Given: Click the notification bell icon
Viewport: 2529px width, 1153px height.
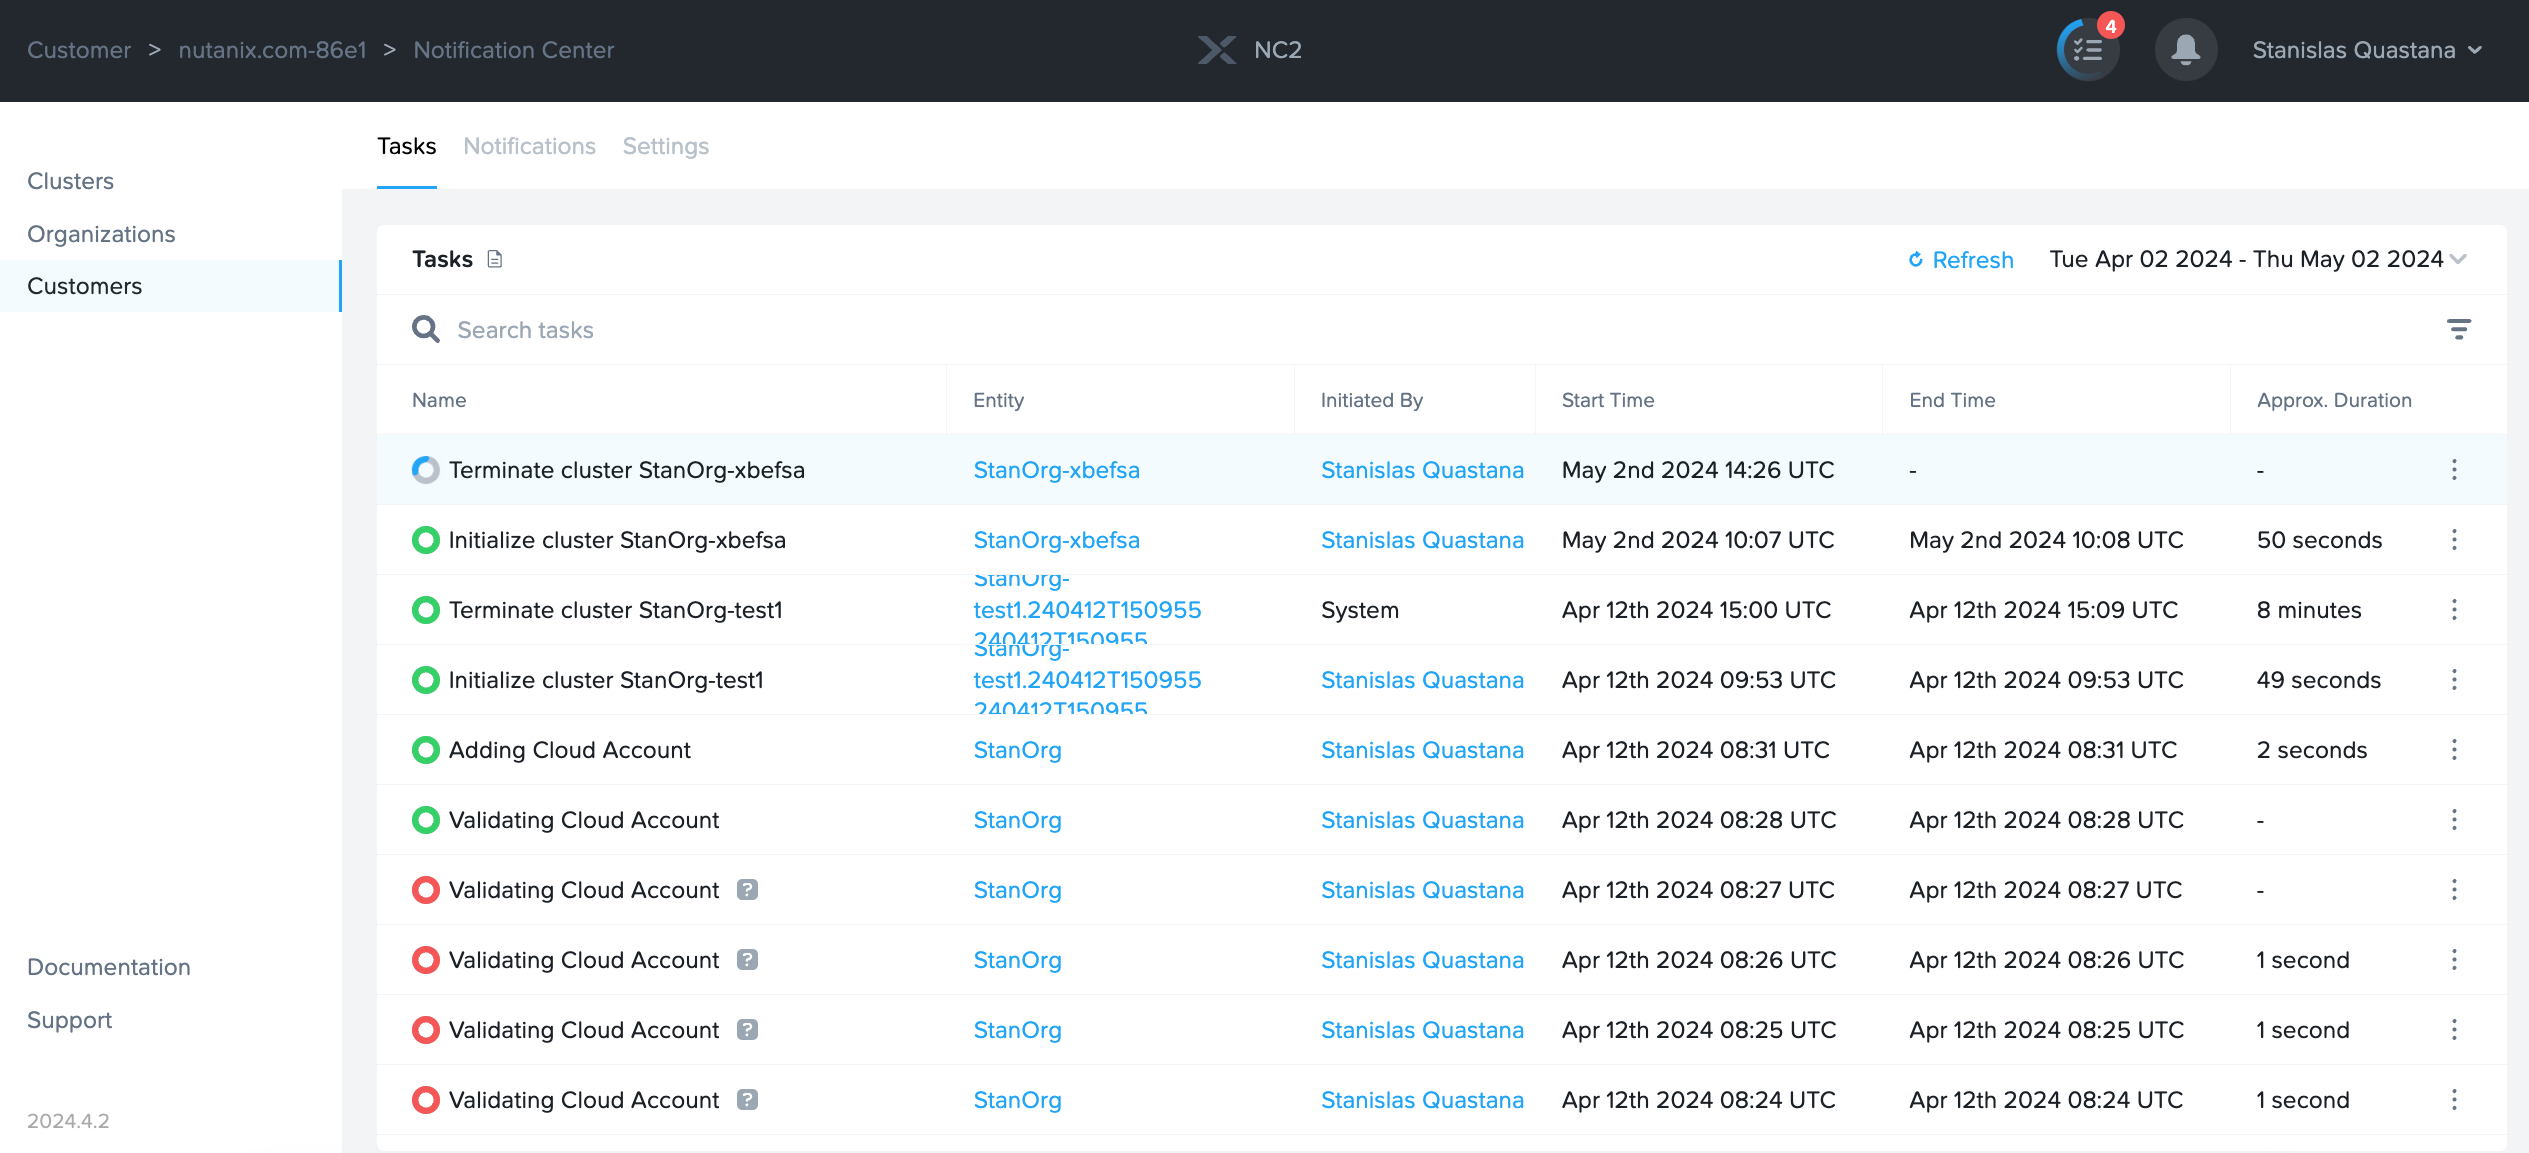Looking at the screenshot, I should tap(2186, 50).
